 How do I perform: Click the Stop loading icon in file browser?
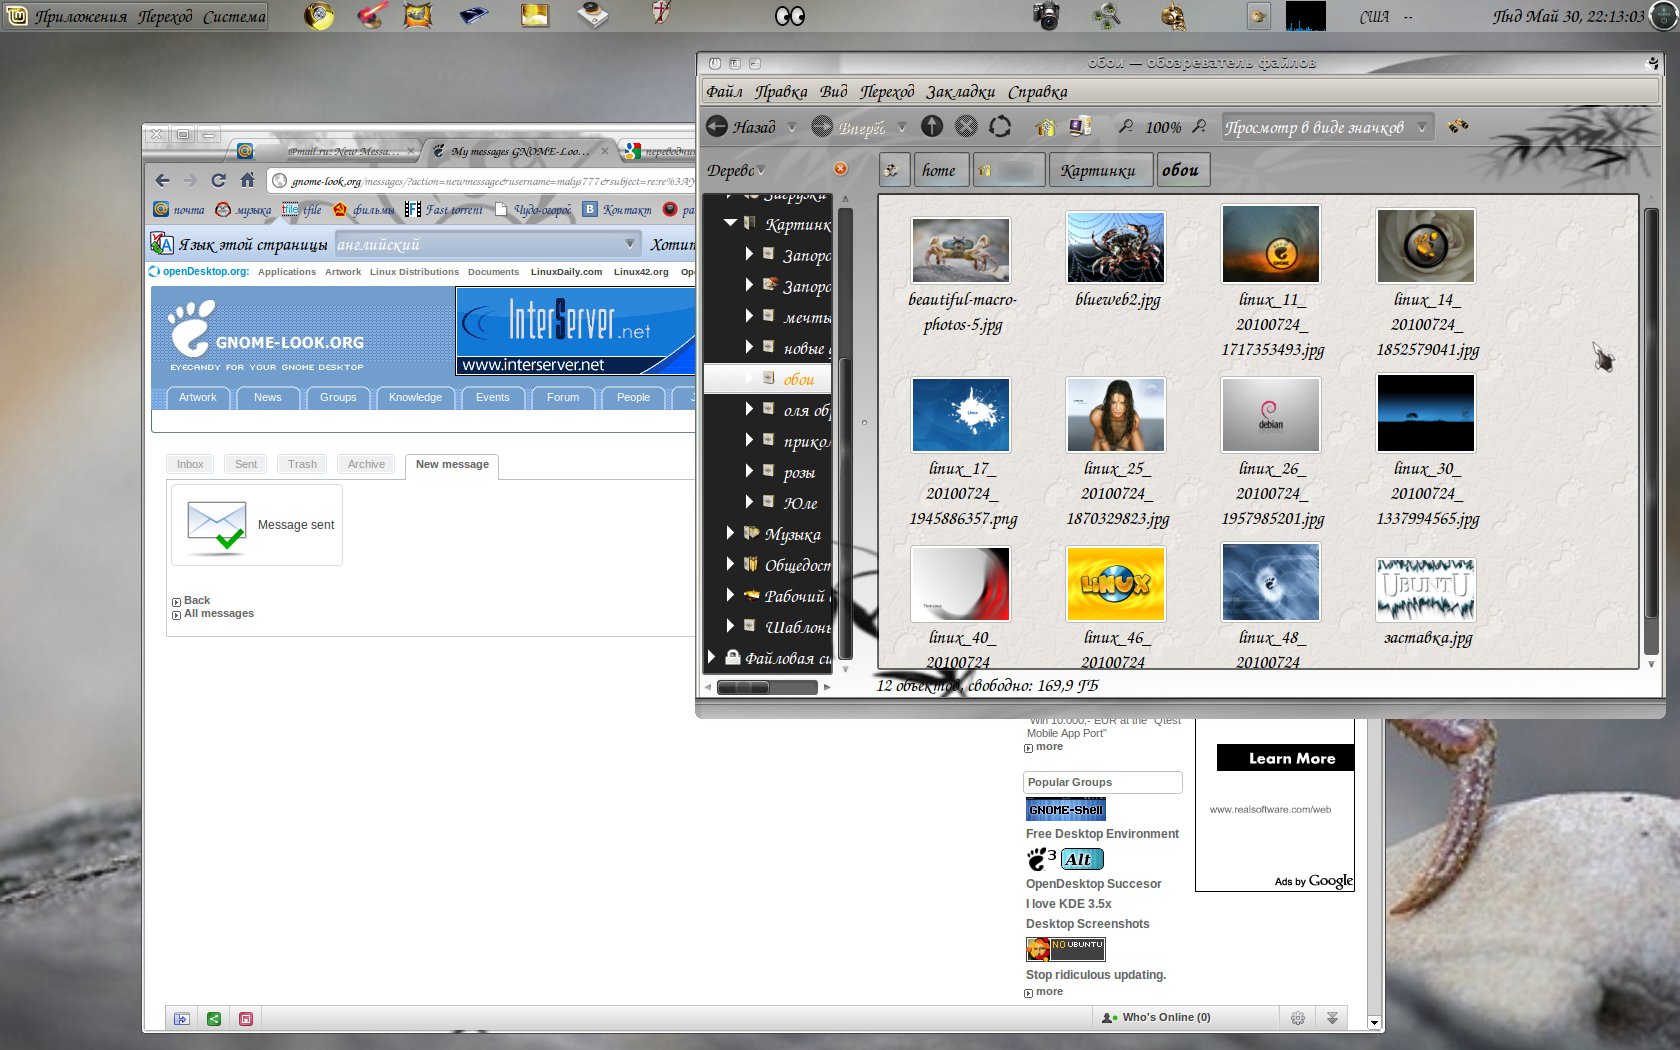pos(966,126)
